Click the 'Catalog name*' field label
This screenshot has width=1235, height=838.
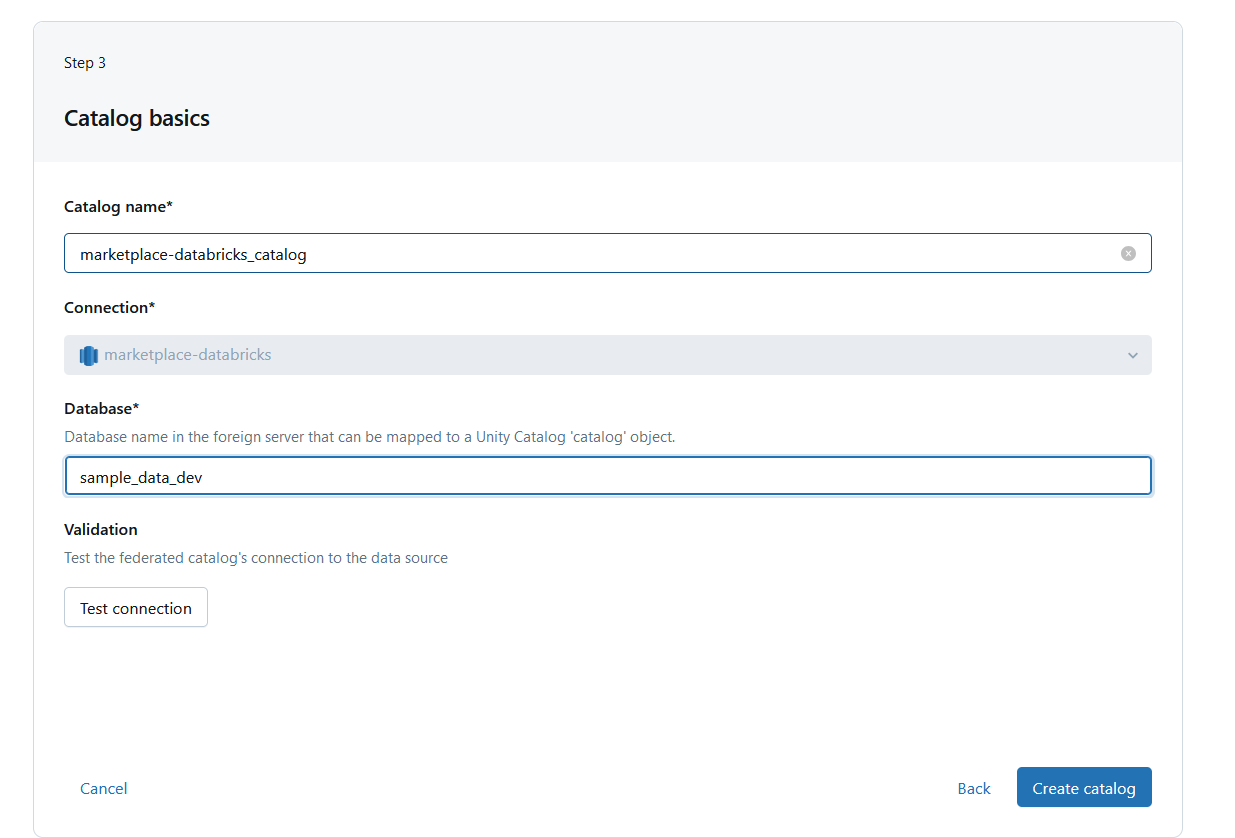(118, 206)
